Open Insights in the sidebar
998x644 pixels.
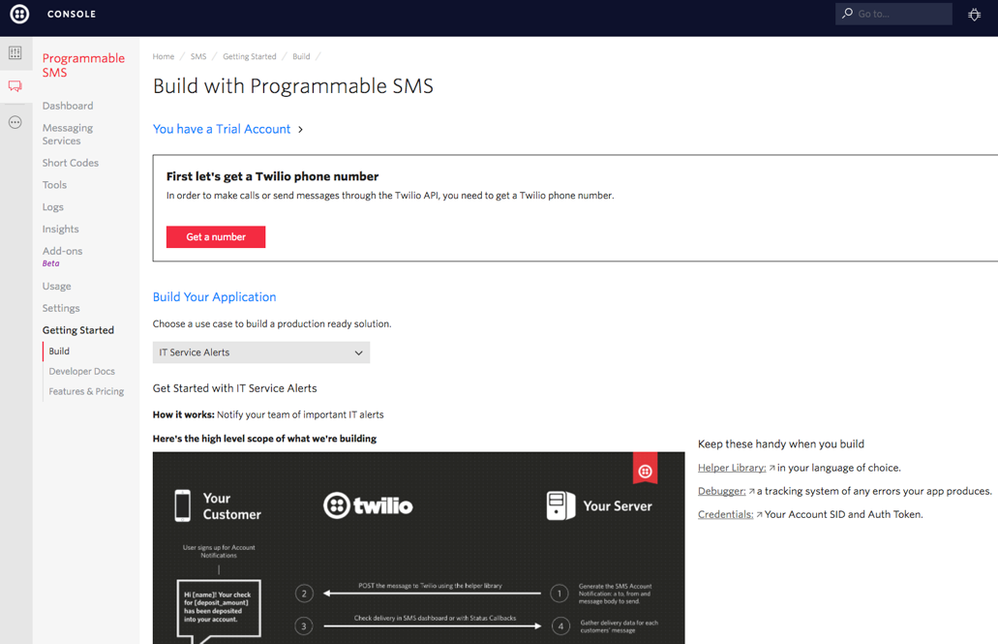click(x=60, y=229)
